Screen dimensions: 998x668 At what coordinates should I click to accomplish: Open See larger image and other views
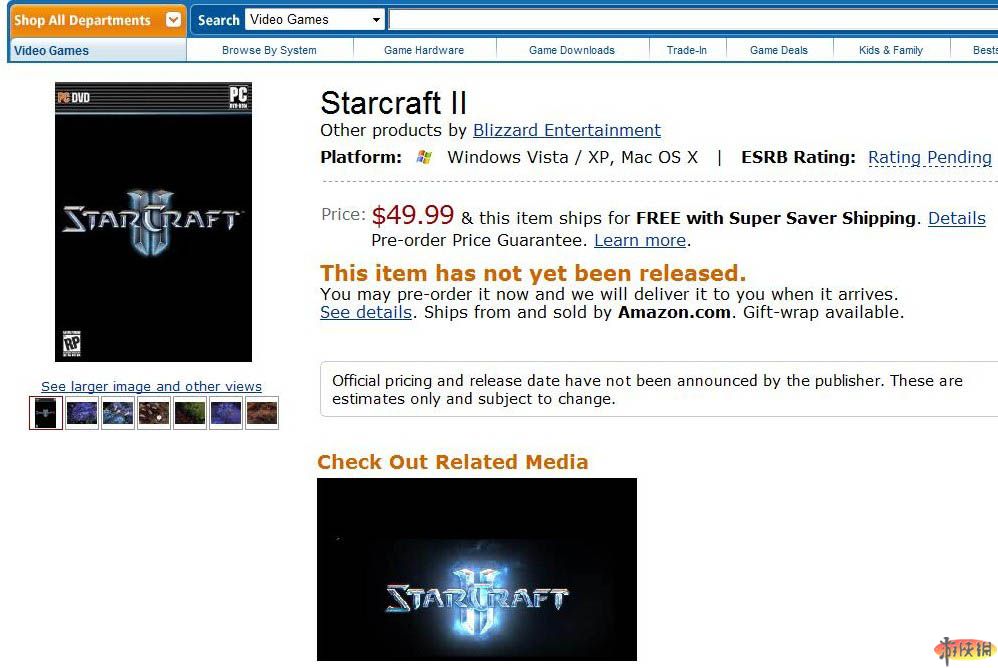[x=151, y=386]
